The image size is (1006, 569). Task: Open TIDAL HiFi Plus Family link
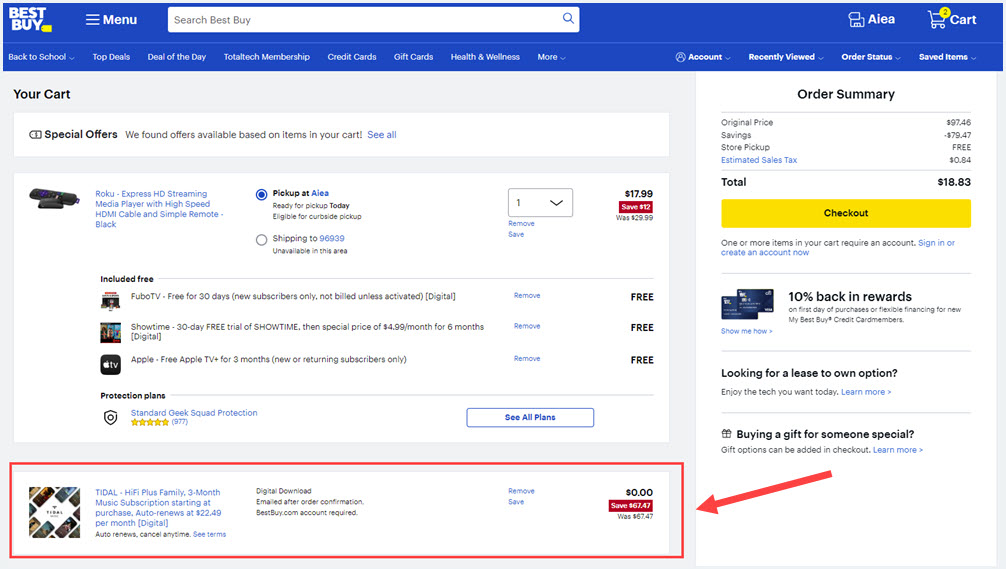click(158, 507)
